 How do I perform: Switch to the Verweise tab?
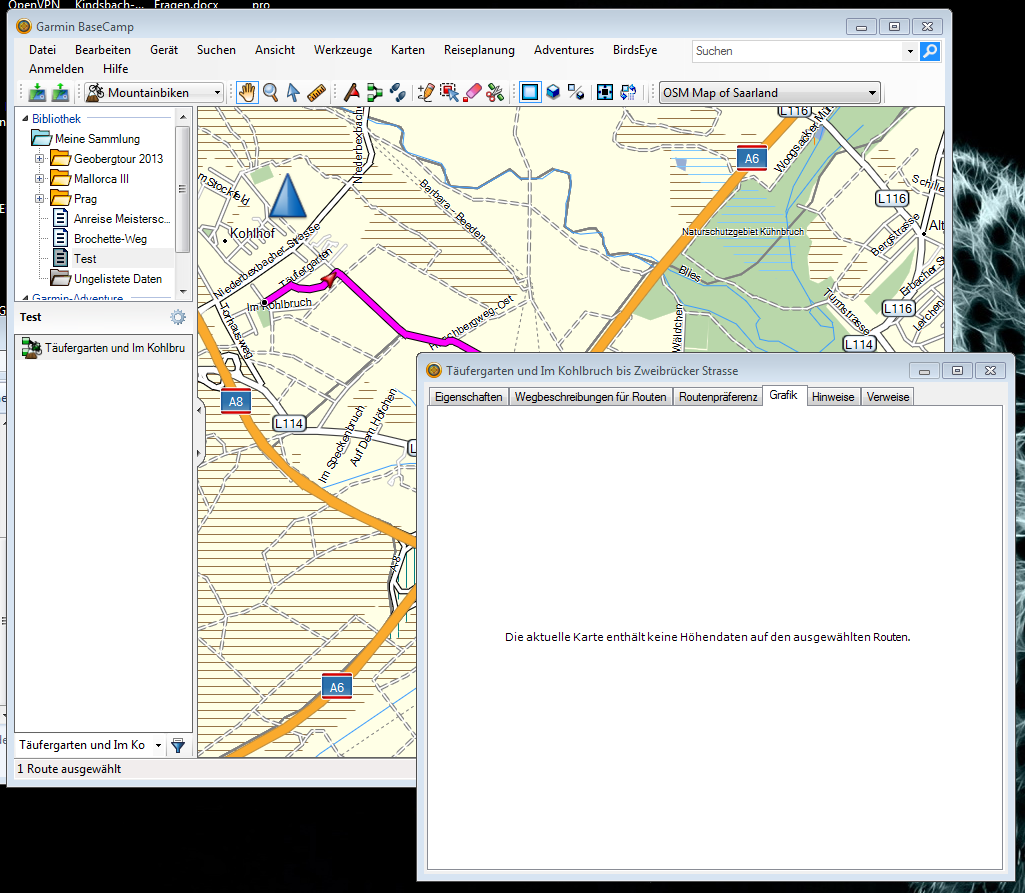coord(888,397)
